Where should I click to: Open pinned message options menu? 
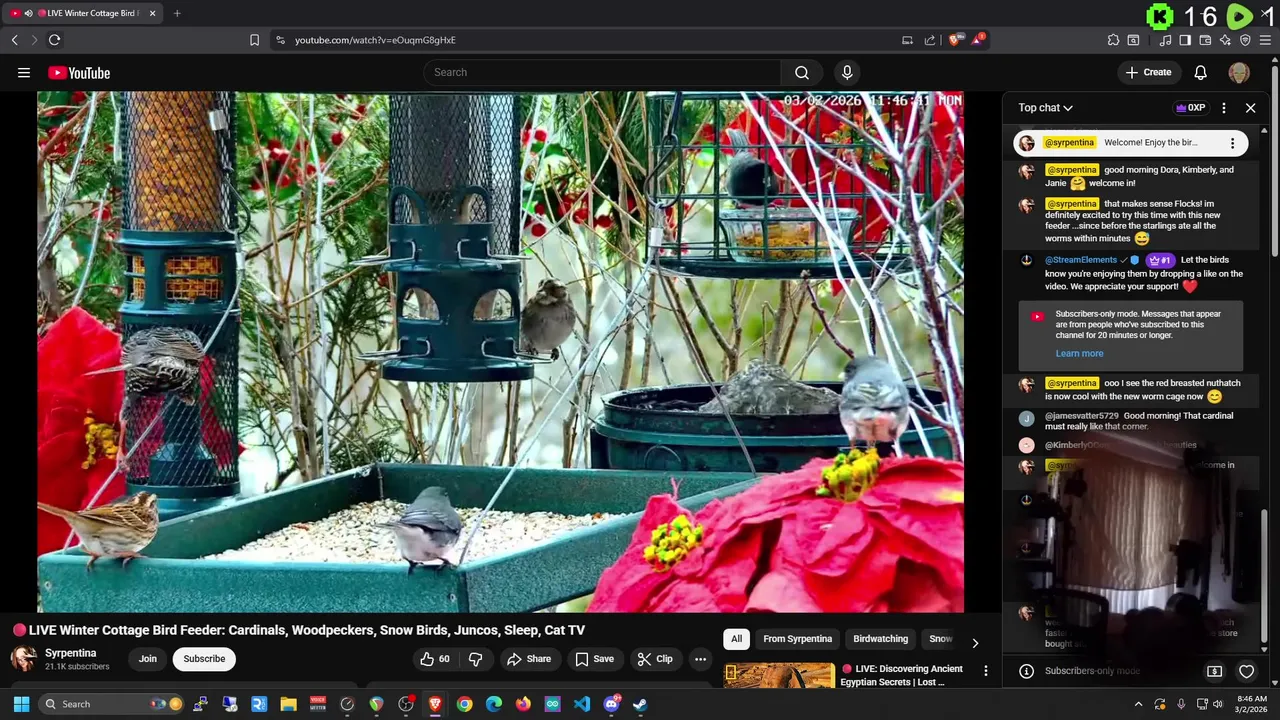tap(1232, 143)
